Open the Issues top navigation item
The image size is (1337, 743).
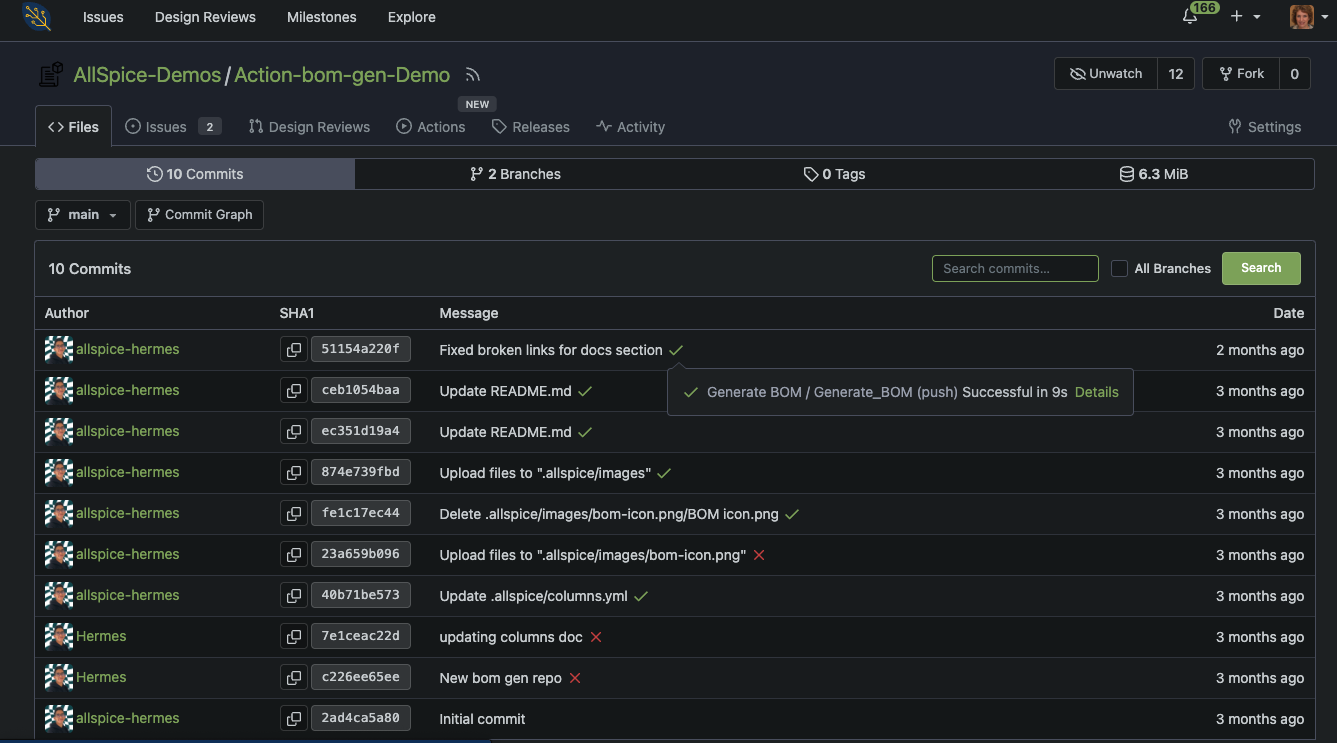103,17
